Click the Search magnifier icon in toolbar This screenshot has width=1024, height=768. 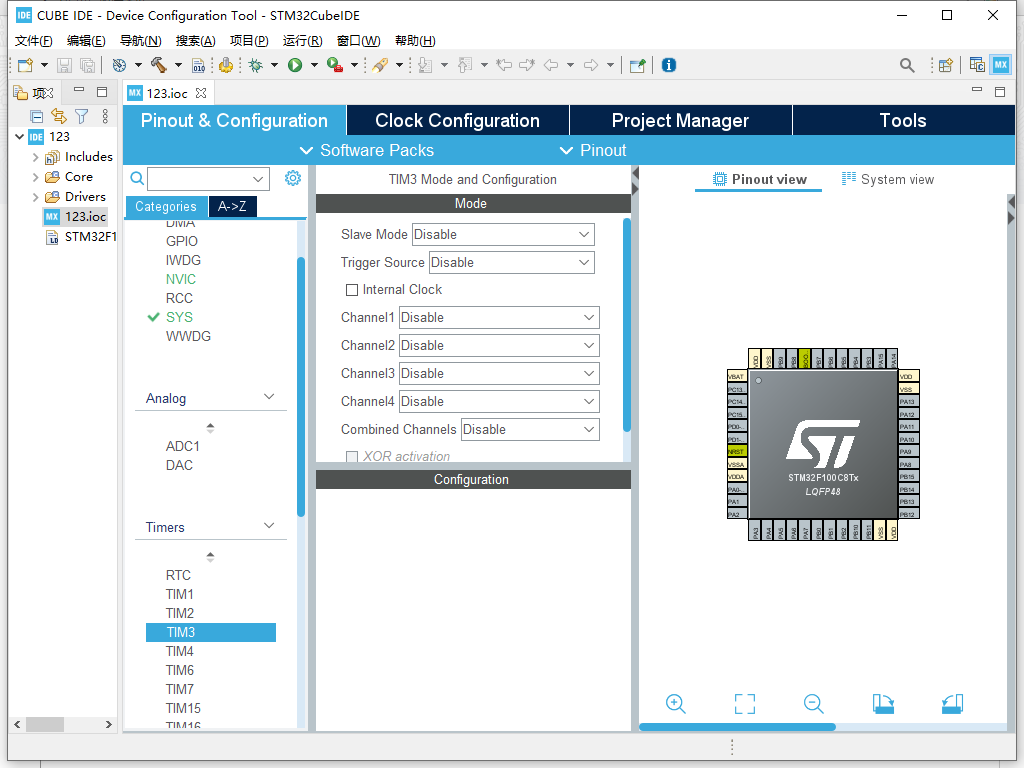pyautogui.click(x=906, y=65)
